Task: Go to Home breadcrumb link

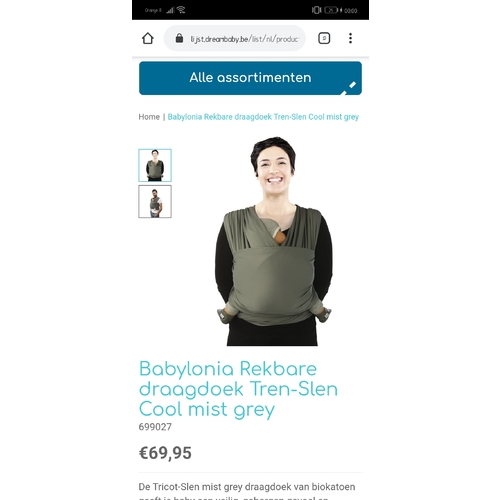Action: [x=149, y=117]
